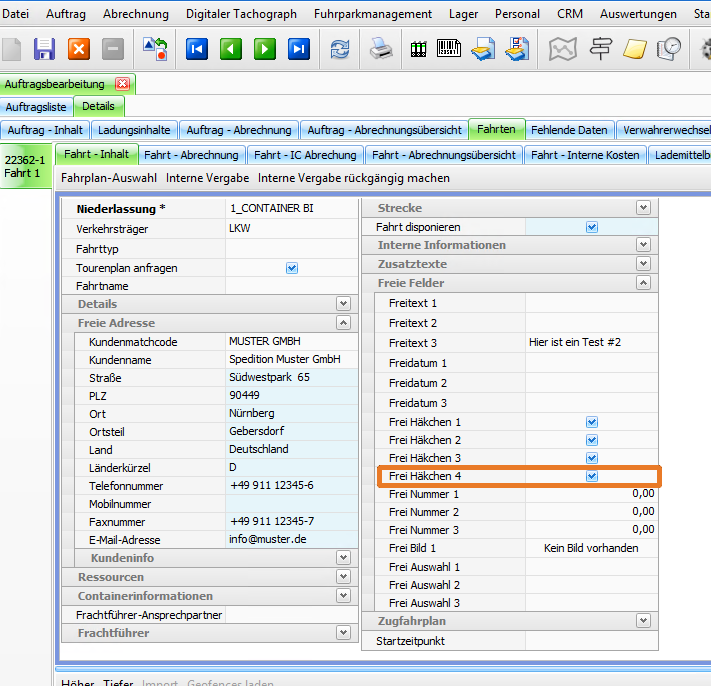Jump to last record with blue arrow
Viewport: 711px width, 686px height.
pos(299,49)
